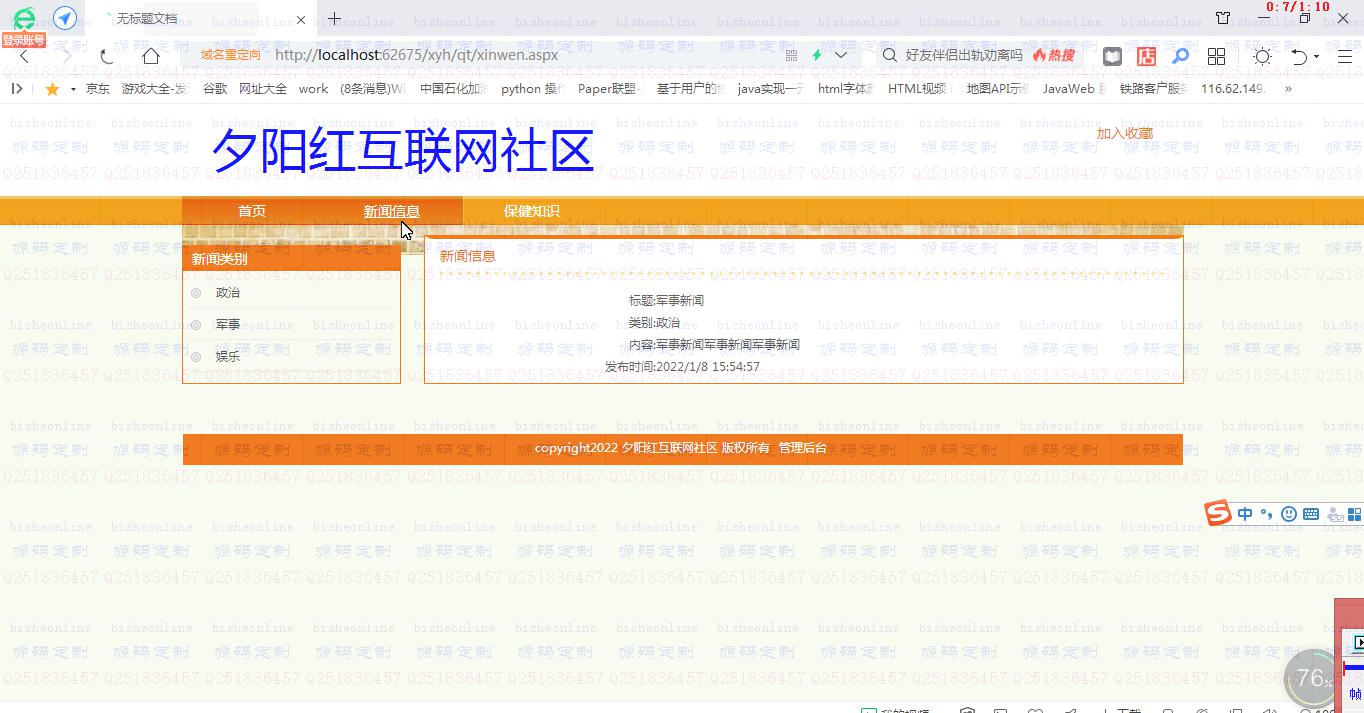Click the 域名重定向 label in address bar
The image size is (1364, 713).
[231, 56]
